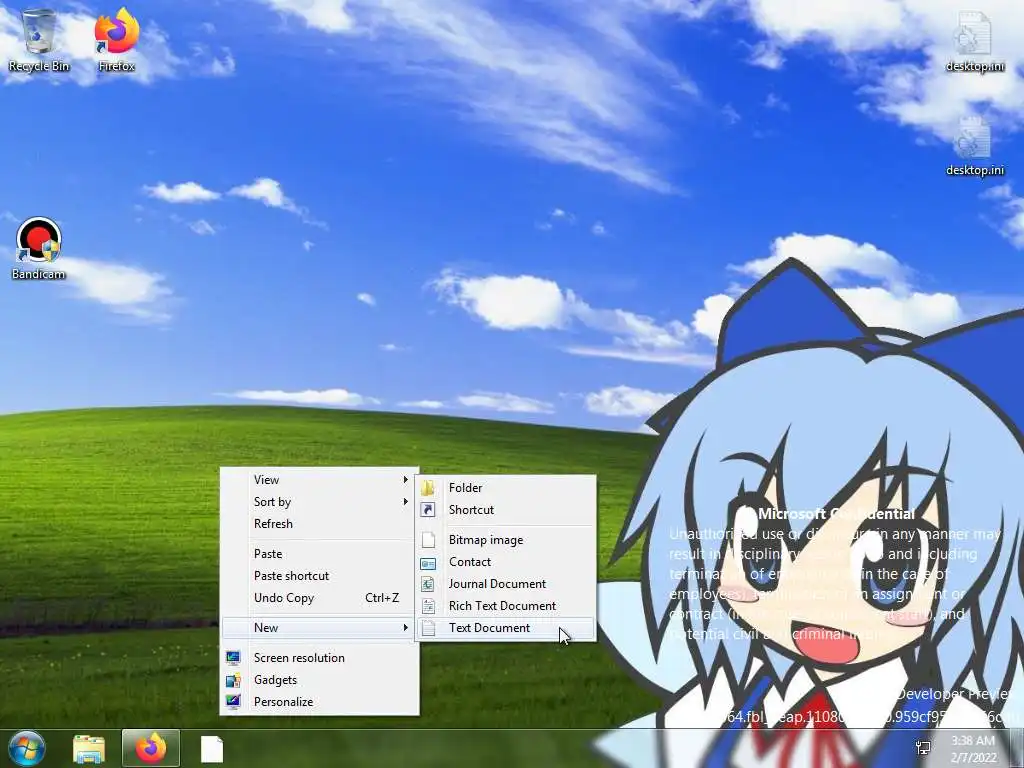Image resolution: width=1024 pixels, height=768 pixels.
Task: Click the blank document taskbar icon
Action: [x=212, y=750]
